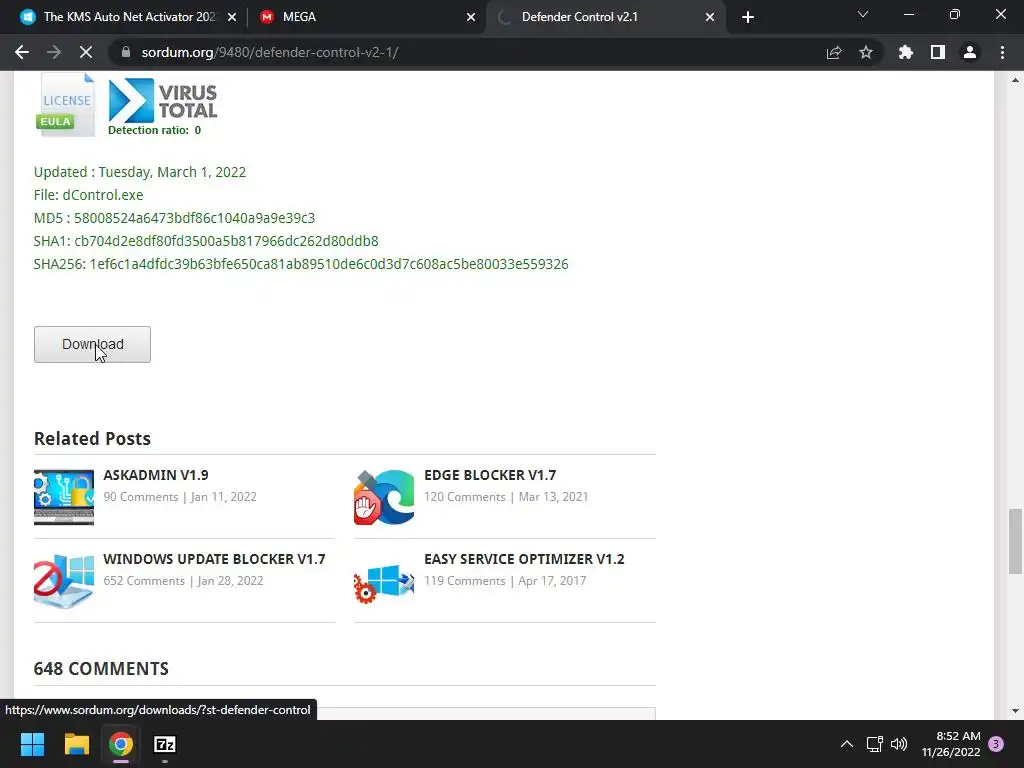Screen dimensions: 1024x768
Task: Click Updated : Tuesday, March 1, 2022 text
Action: 140,172
